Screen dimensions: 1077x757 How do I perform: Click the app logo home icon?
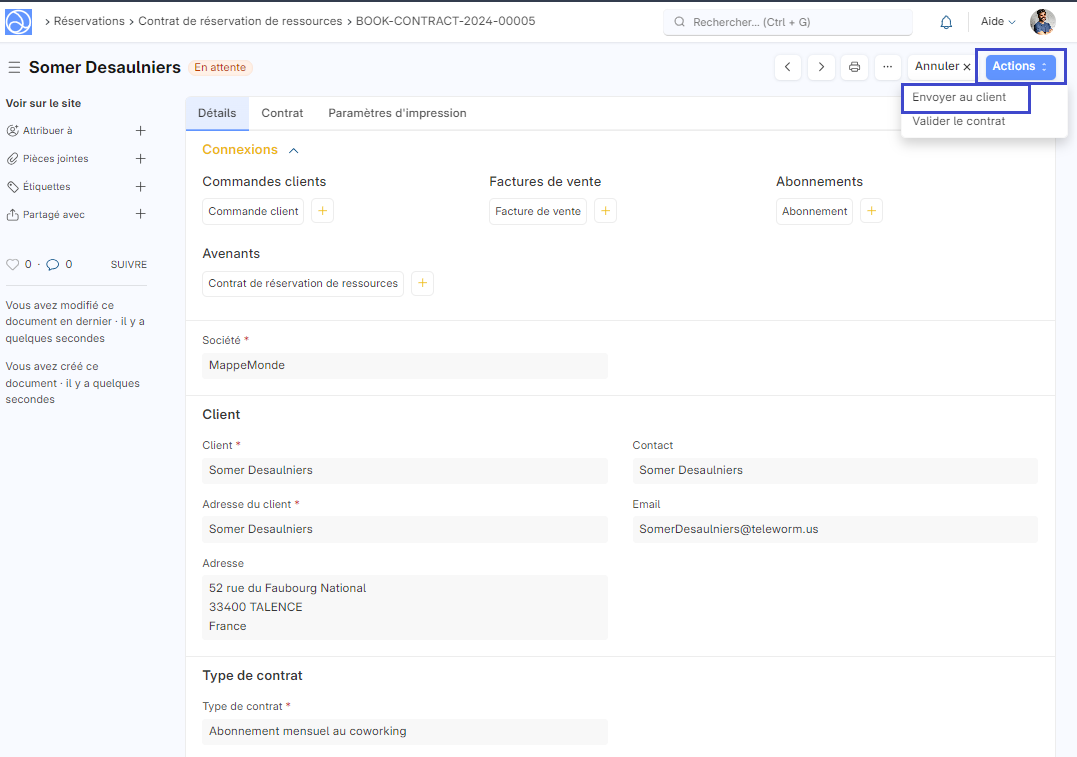pyautogui.click(x=19, y=21)
